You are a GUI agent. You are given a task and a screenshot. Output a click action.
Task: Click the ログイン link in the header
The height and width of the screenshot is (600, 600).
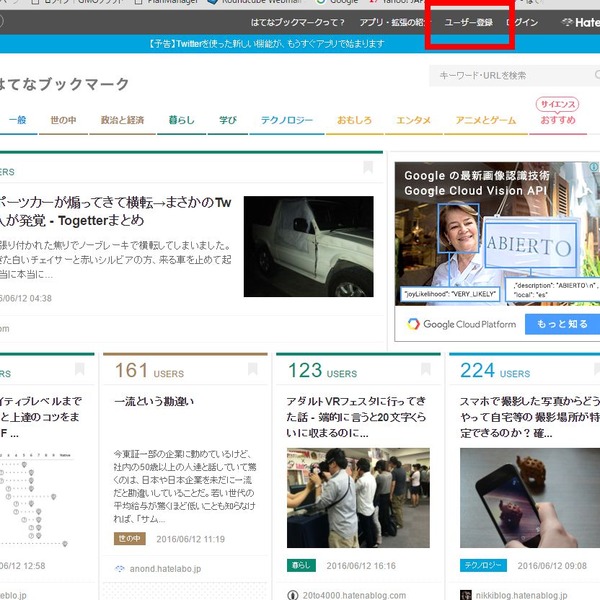pos(522,23)
